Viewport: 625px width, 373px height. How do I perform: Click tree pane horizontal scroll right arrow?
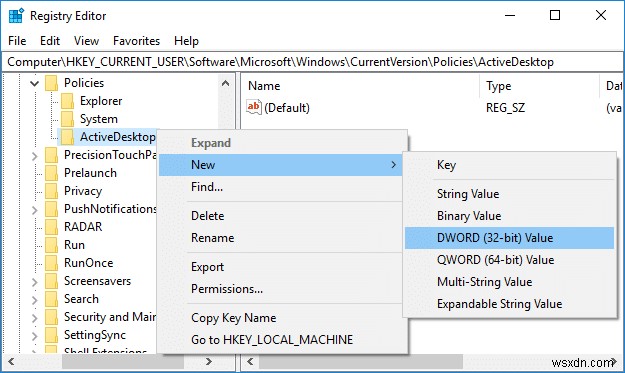208,361
